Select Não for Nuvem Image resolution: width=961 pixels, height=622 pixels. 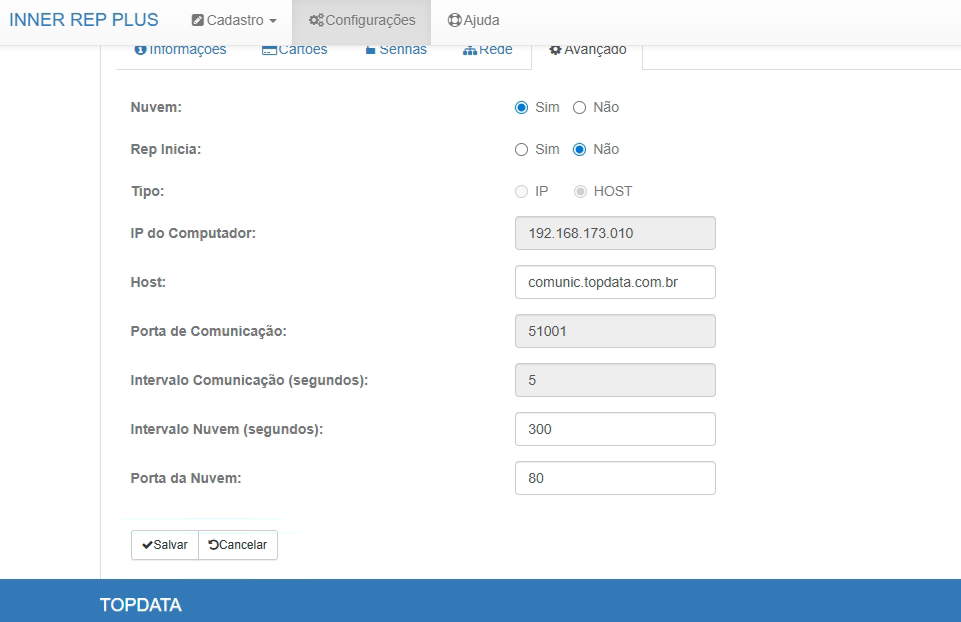click(x=579, y=107)
